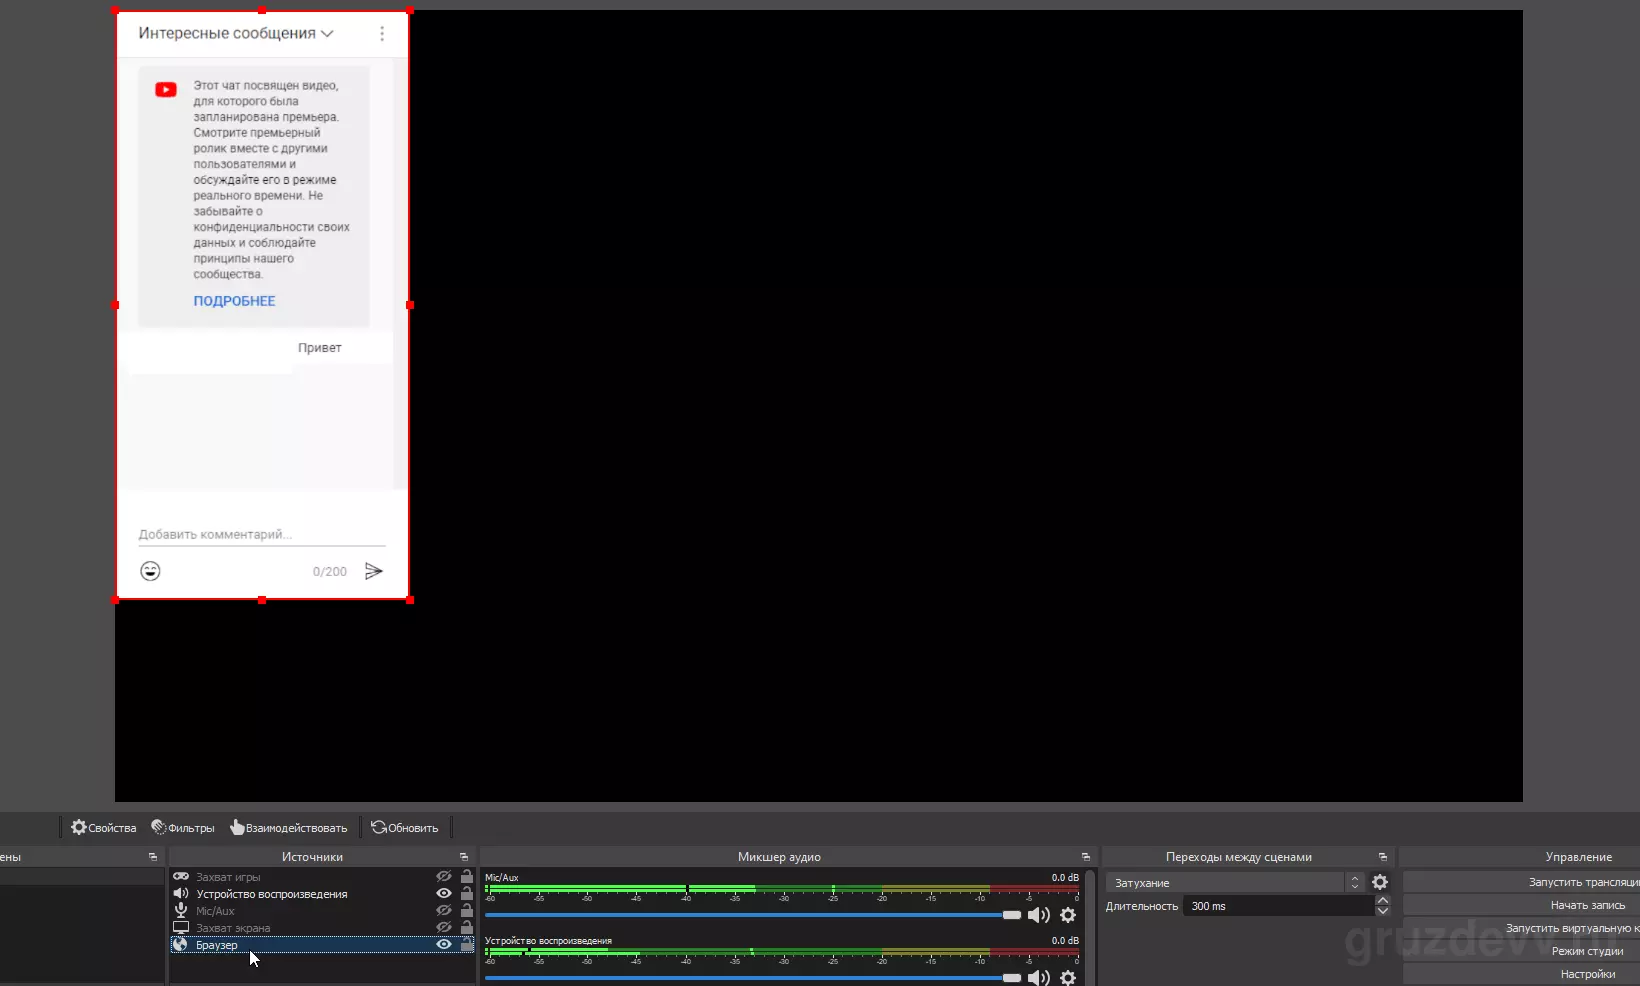Click the Начать запись button
The height and width of the screenshot is (986, 1640).
(x=1588, y=905)
